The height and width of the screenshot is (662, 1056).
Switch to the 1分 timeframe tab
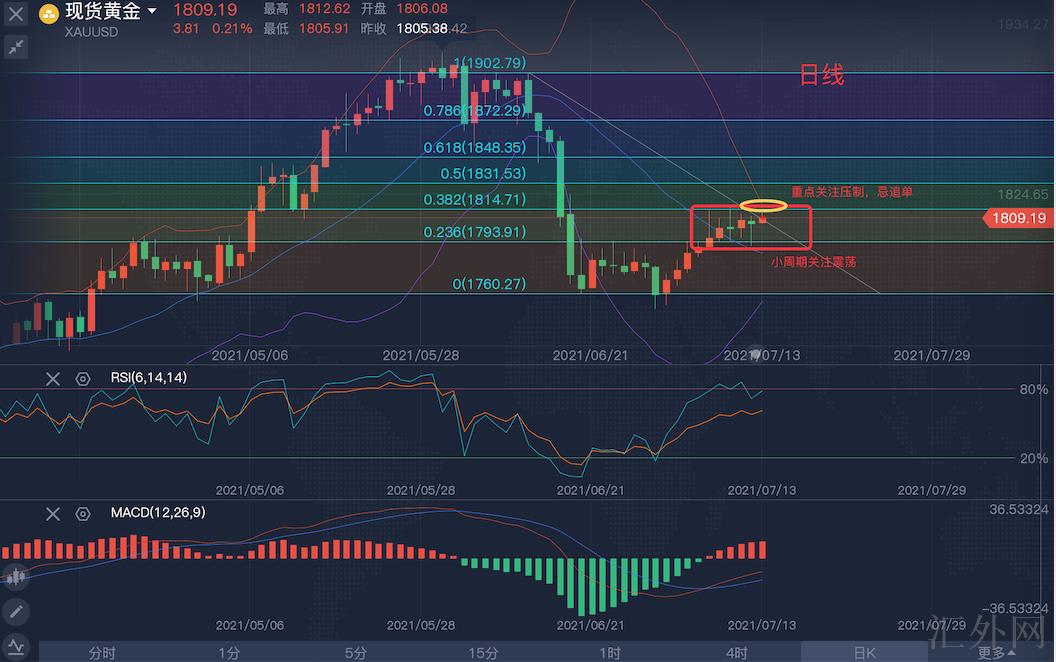coord(229,653)
